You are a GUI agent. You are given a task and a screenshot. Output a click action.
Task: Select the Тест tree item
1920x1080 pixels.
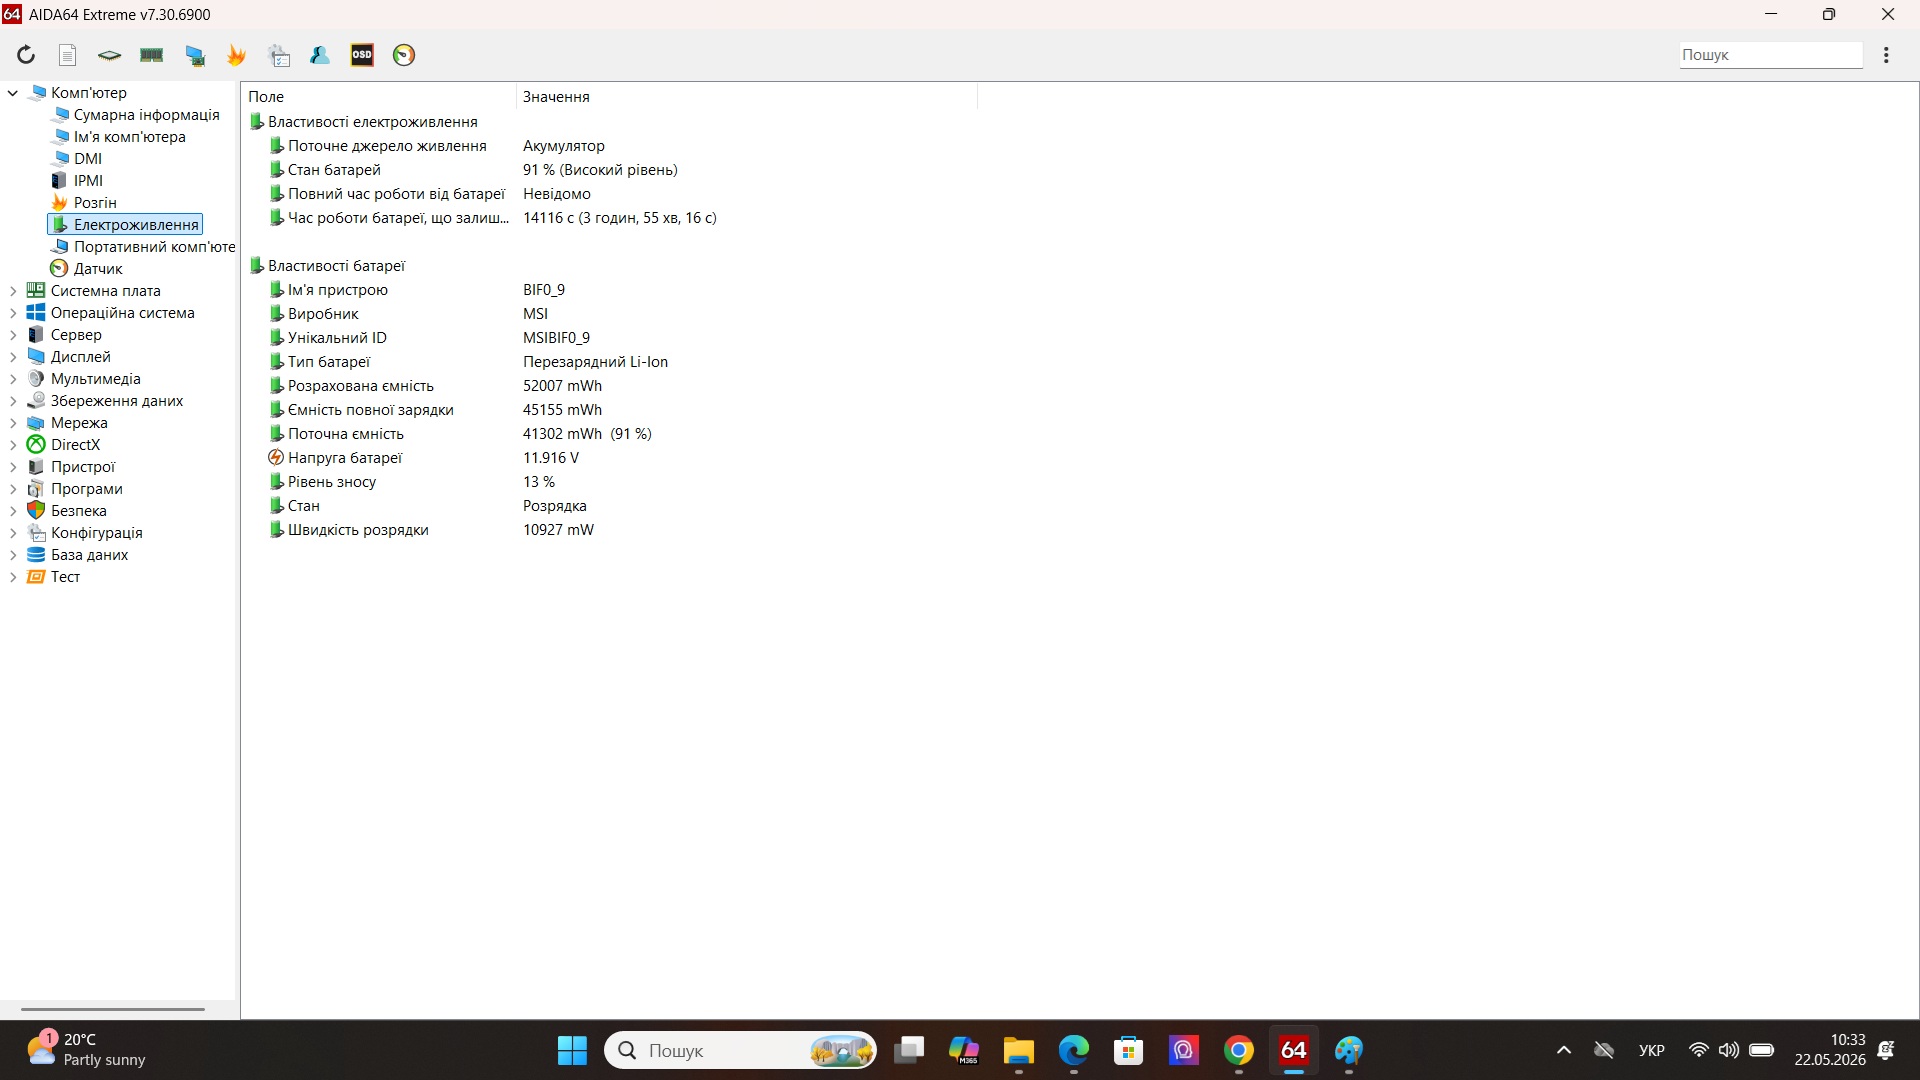[x=66, y=577]
